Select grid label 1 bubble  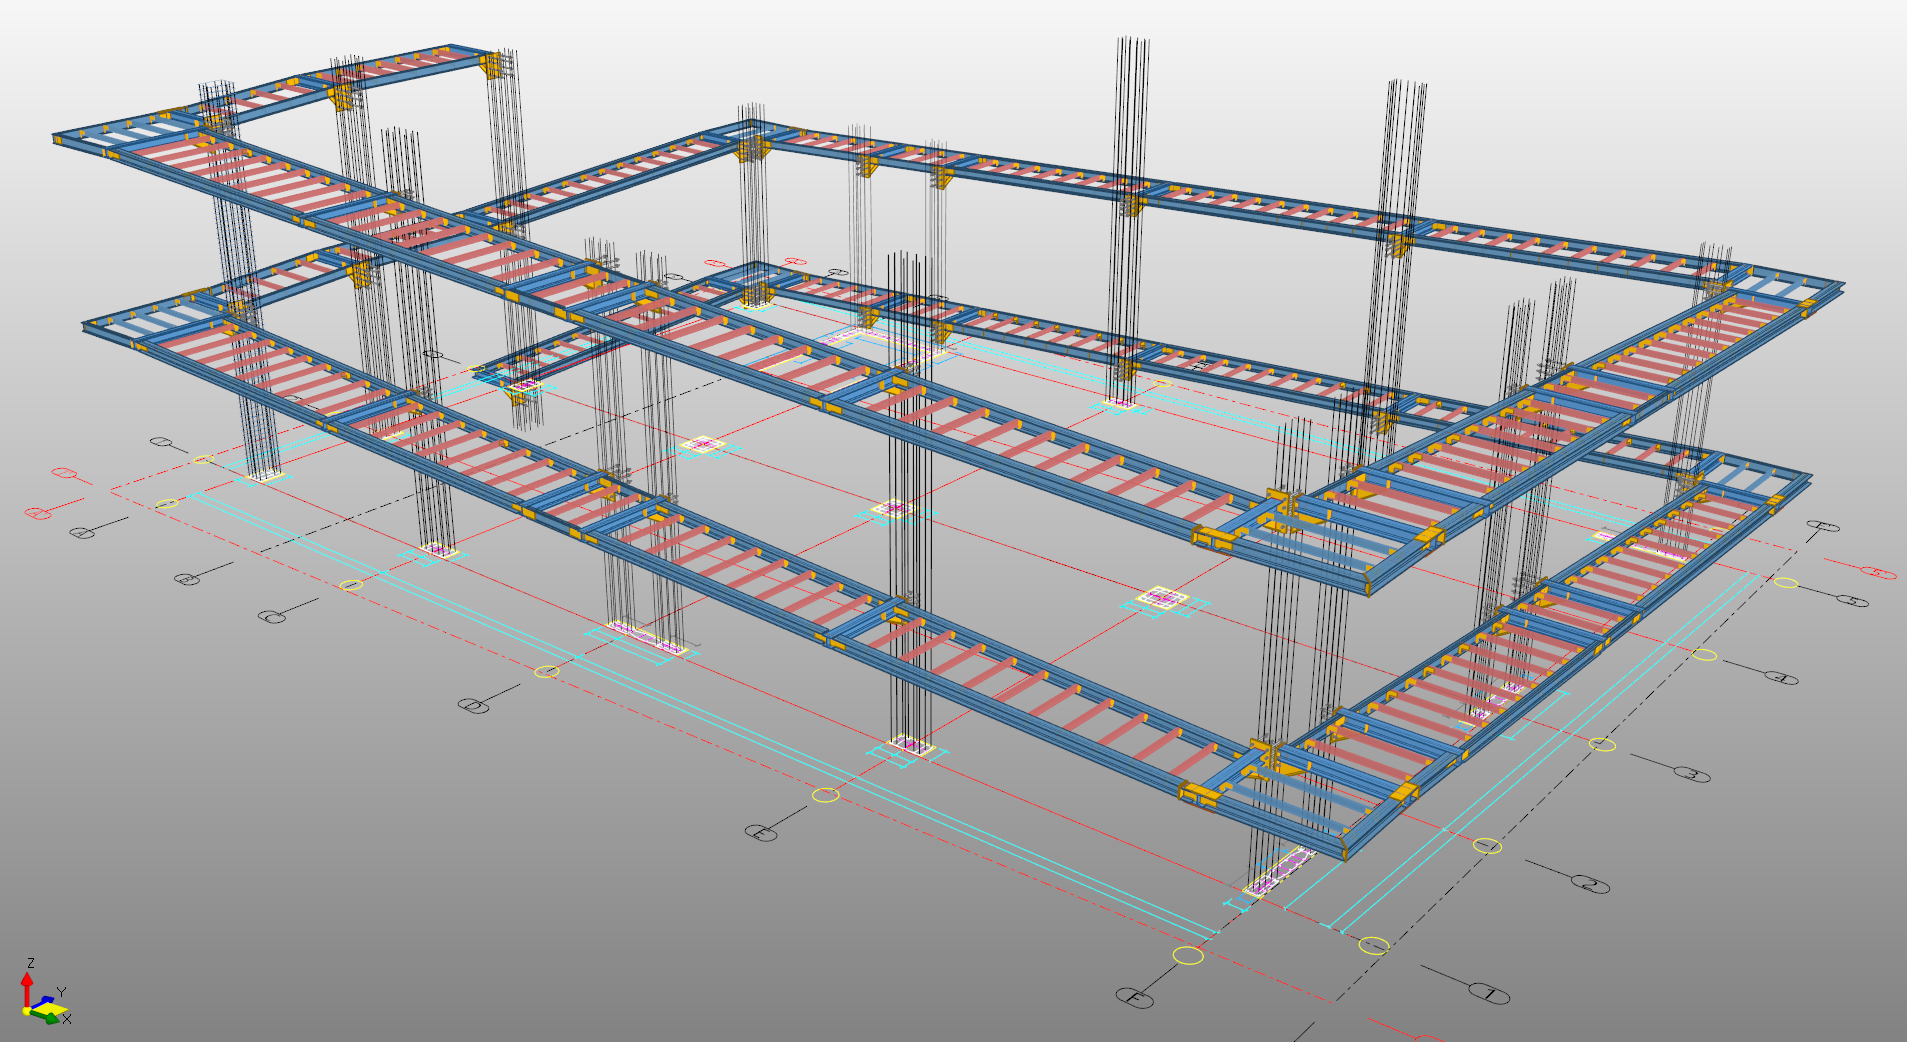(1488, 993)
